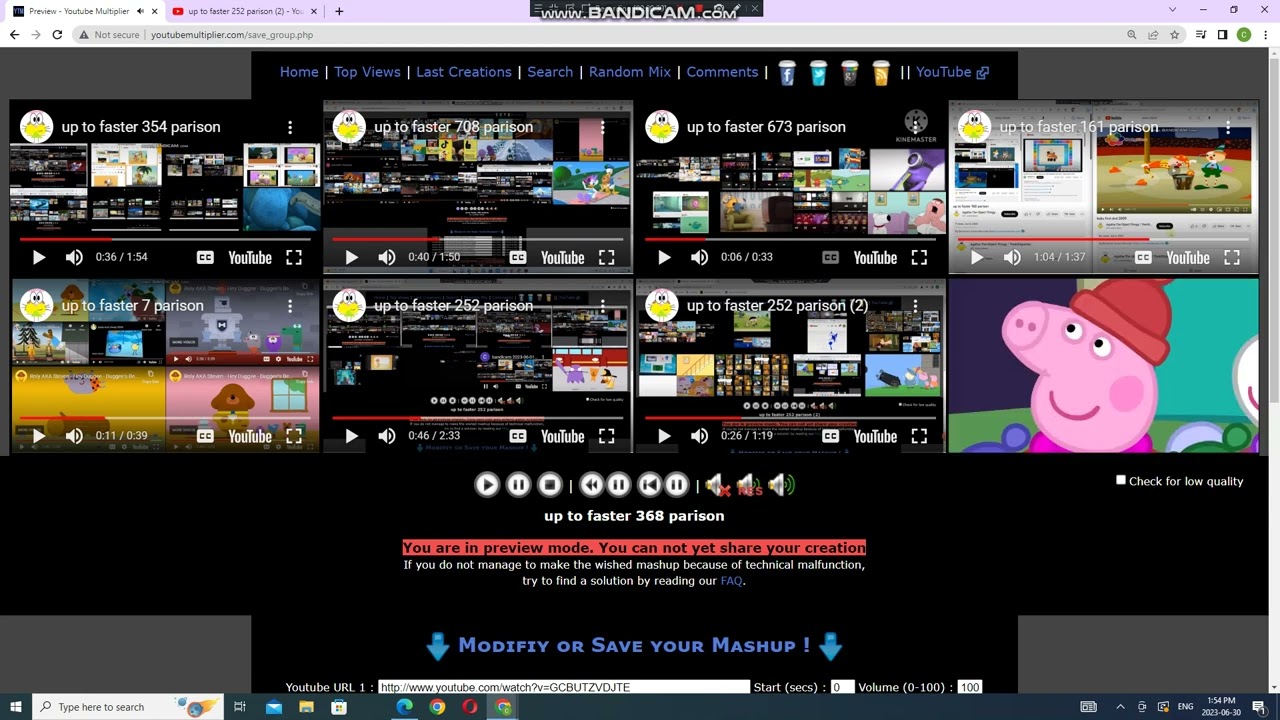This screenshot has width=1280, height=720.
Task: Play the 'up to faster 708 parison' video
Action: click(x=351, y=258)
